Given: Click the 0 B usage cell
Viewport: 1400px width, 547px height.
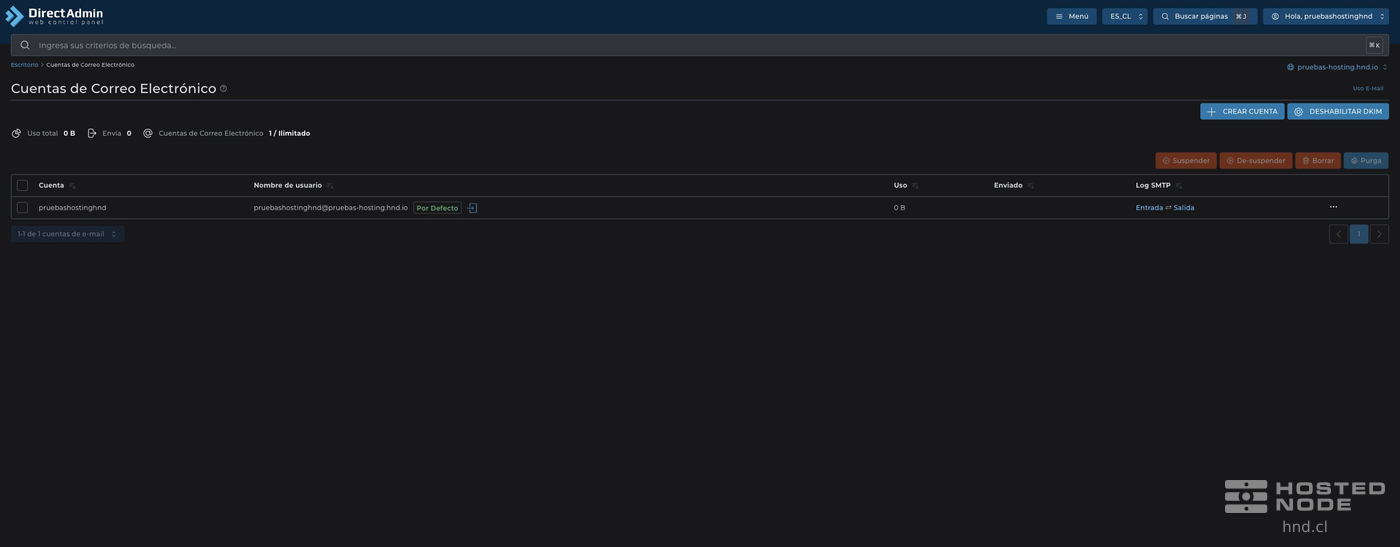Looking at the screenshot, I should pyautogui.click(x=899, y=208).
